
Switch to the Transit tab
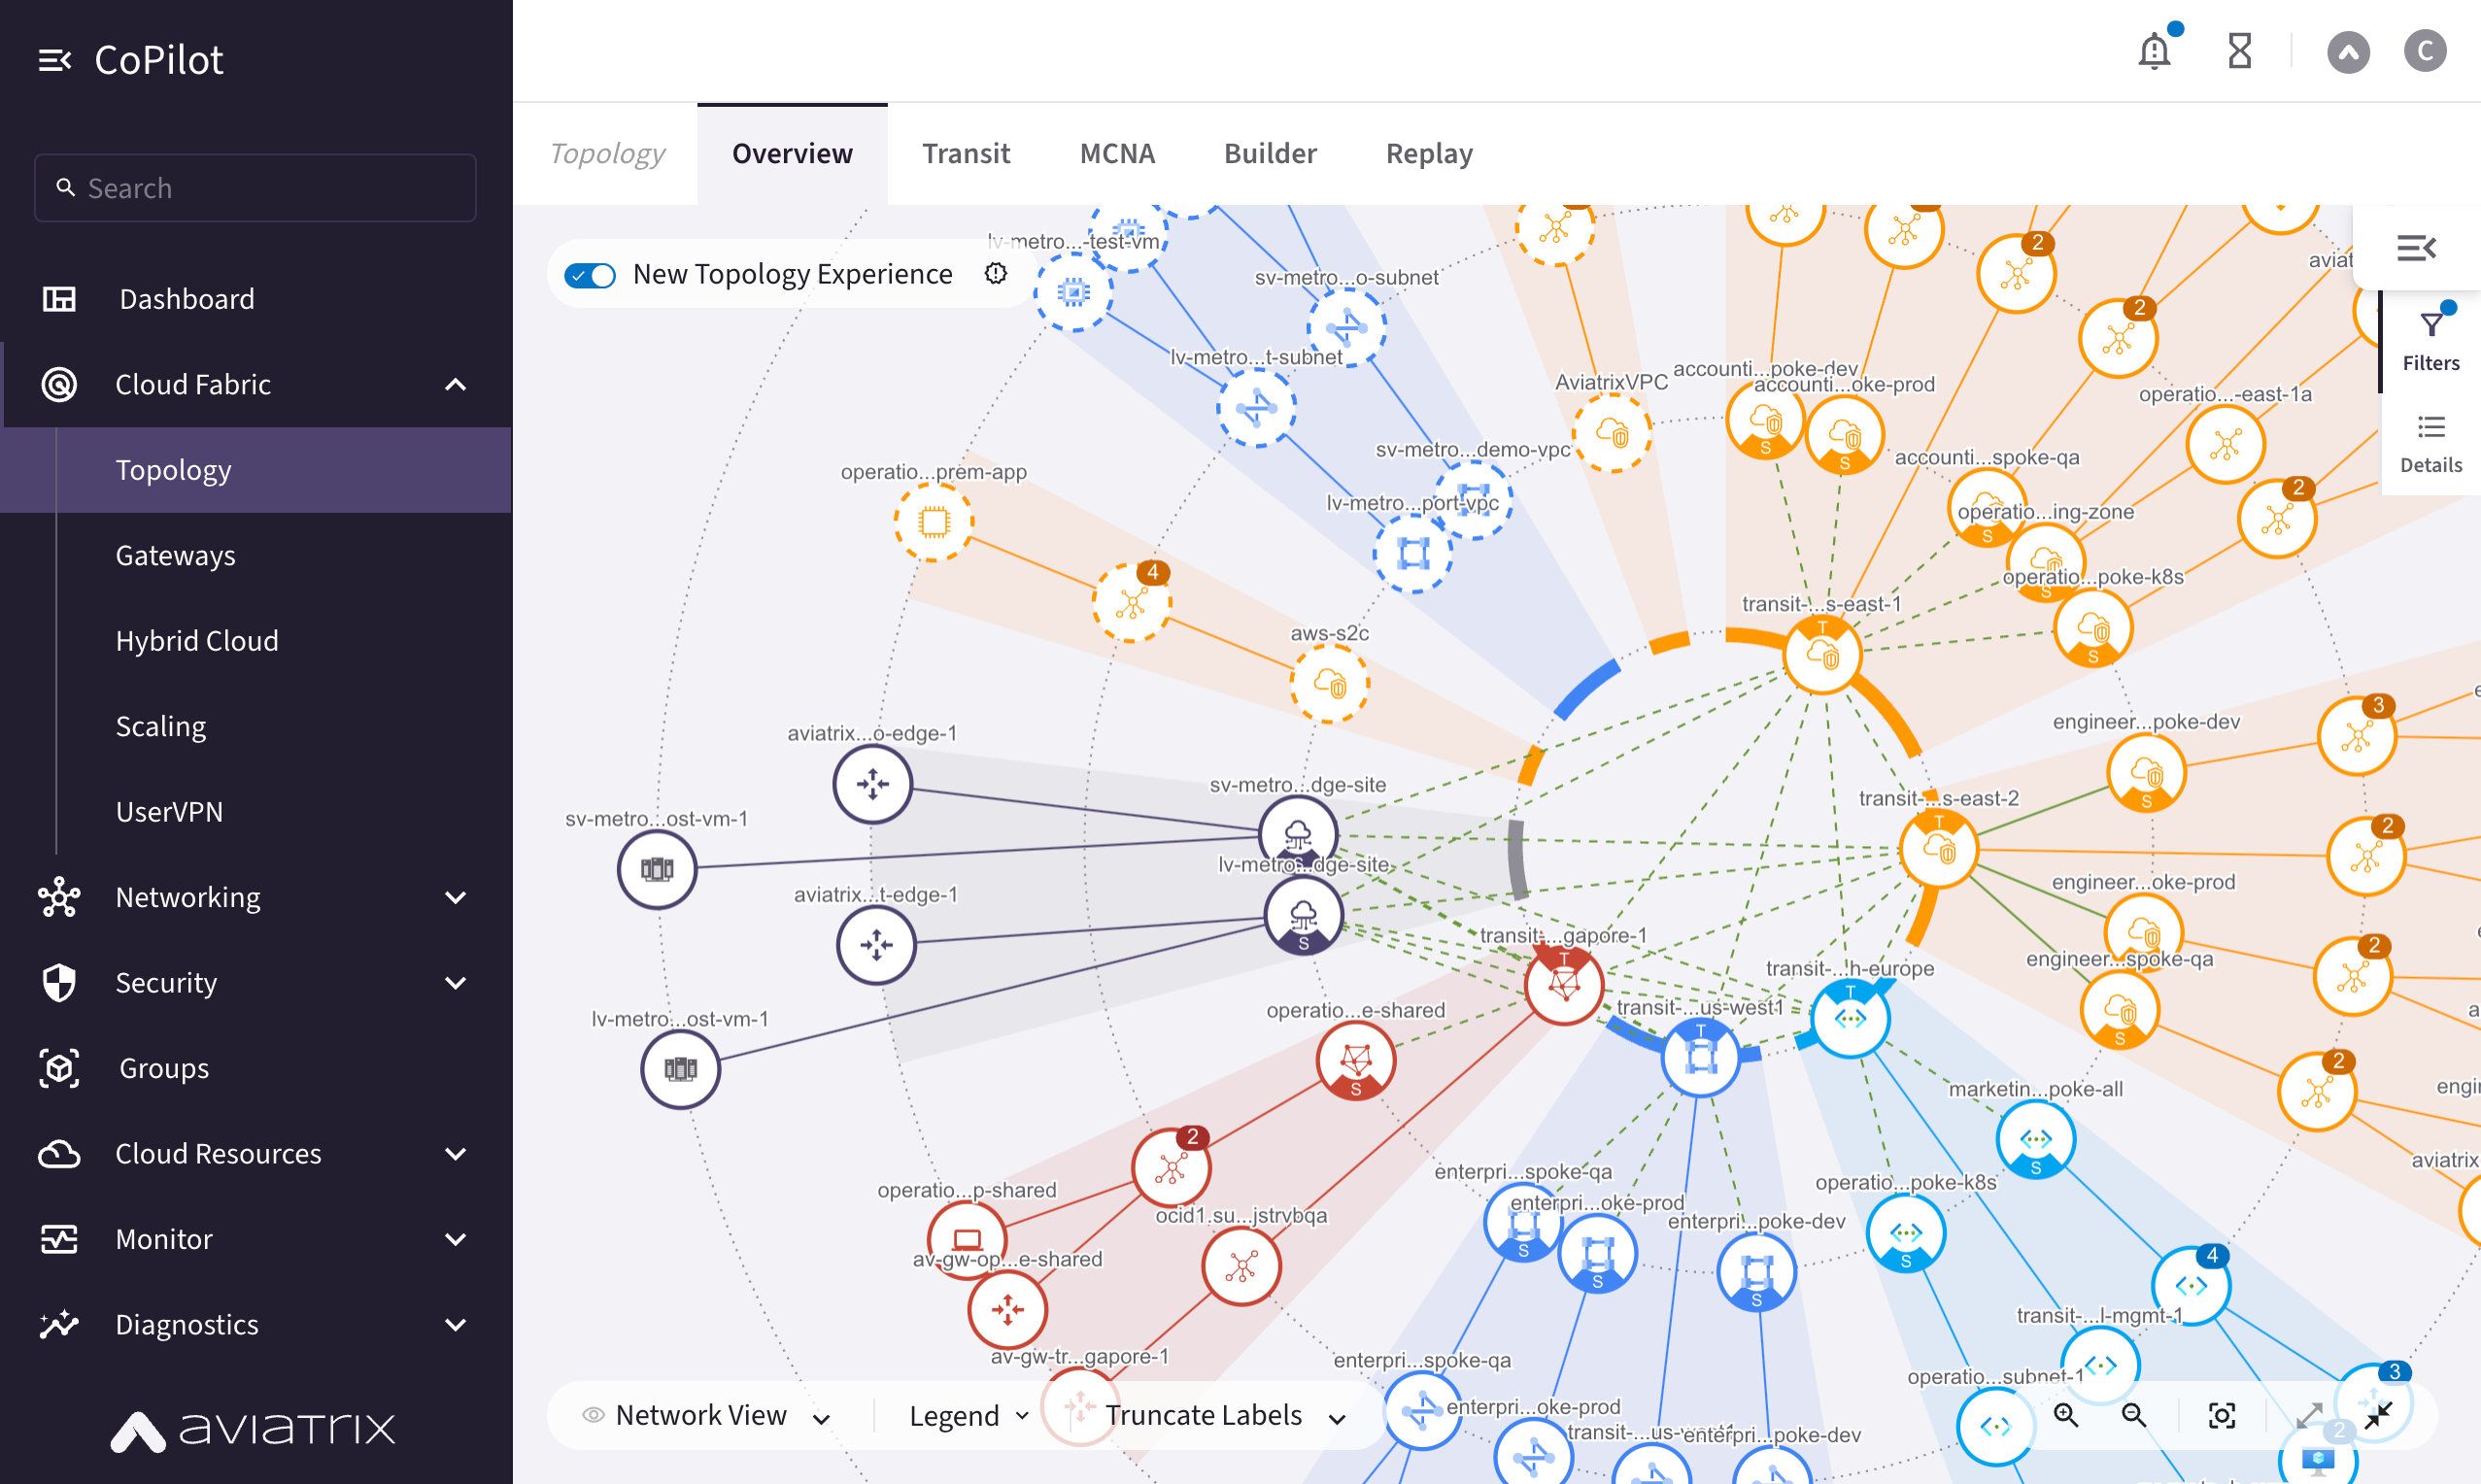tap(965, 152)
